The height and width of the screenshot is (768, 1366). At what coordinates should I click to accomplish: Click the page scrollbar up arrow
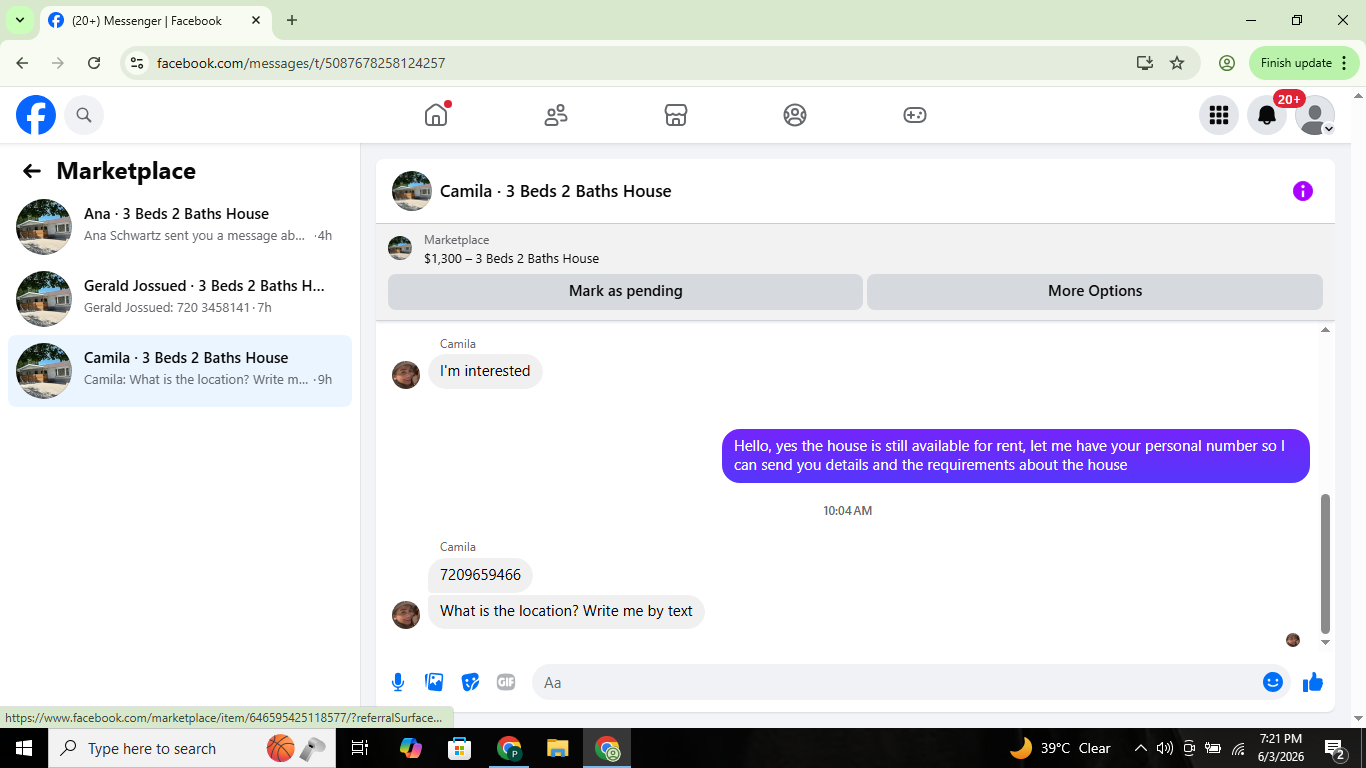pos(1357,95)
